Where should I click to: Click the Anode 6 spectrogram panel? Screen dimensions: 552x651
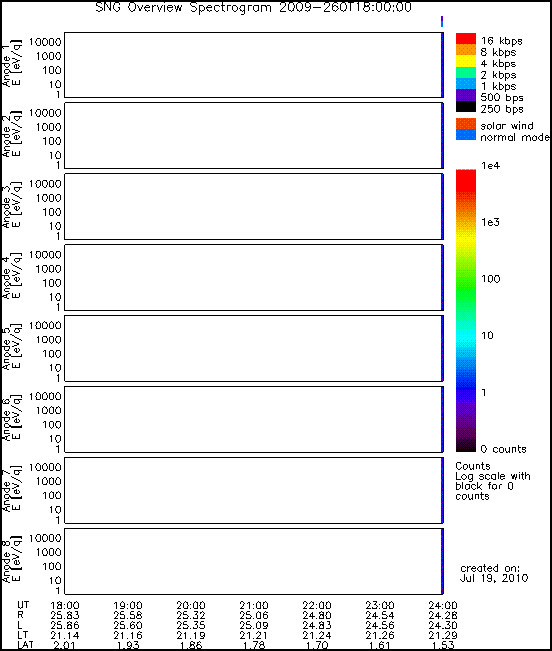[x=254, y=419]
